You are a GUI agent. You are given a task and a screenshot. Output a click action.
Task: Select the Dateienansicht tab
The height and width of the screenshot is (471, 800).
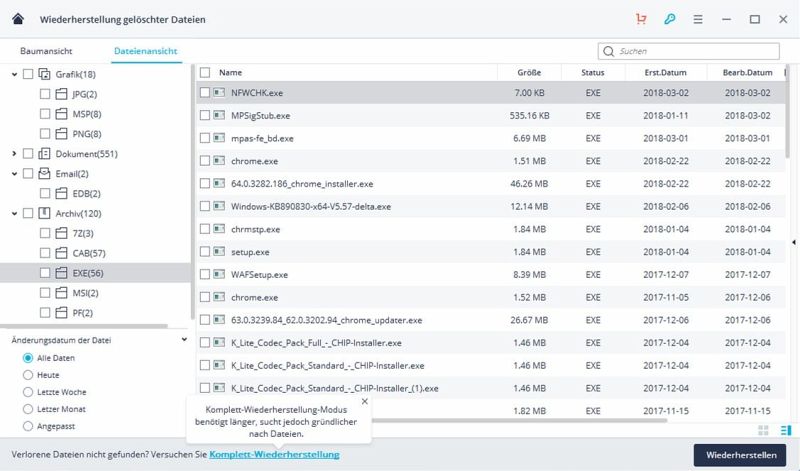click(x=145, y=51)
